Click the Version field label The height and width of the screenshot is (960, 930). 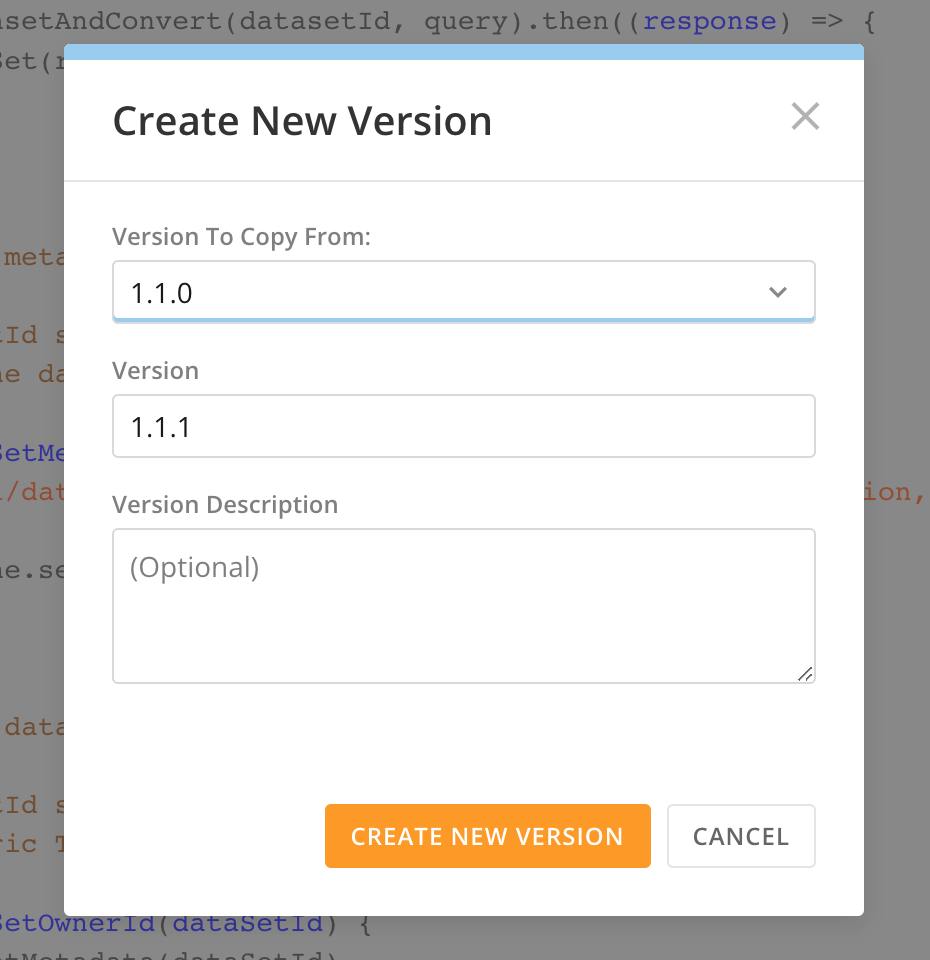click(x=156, y=370)
